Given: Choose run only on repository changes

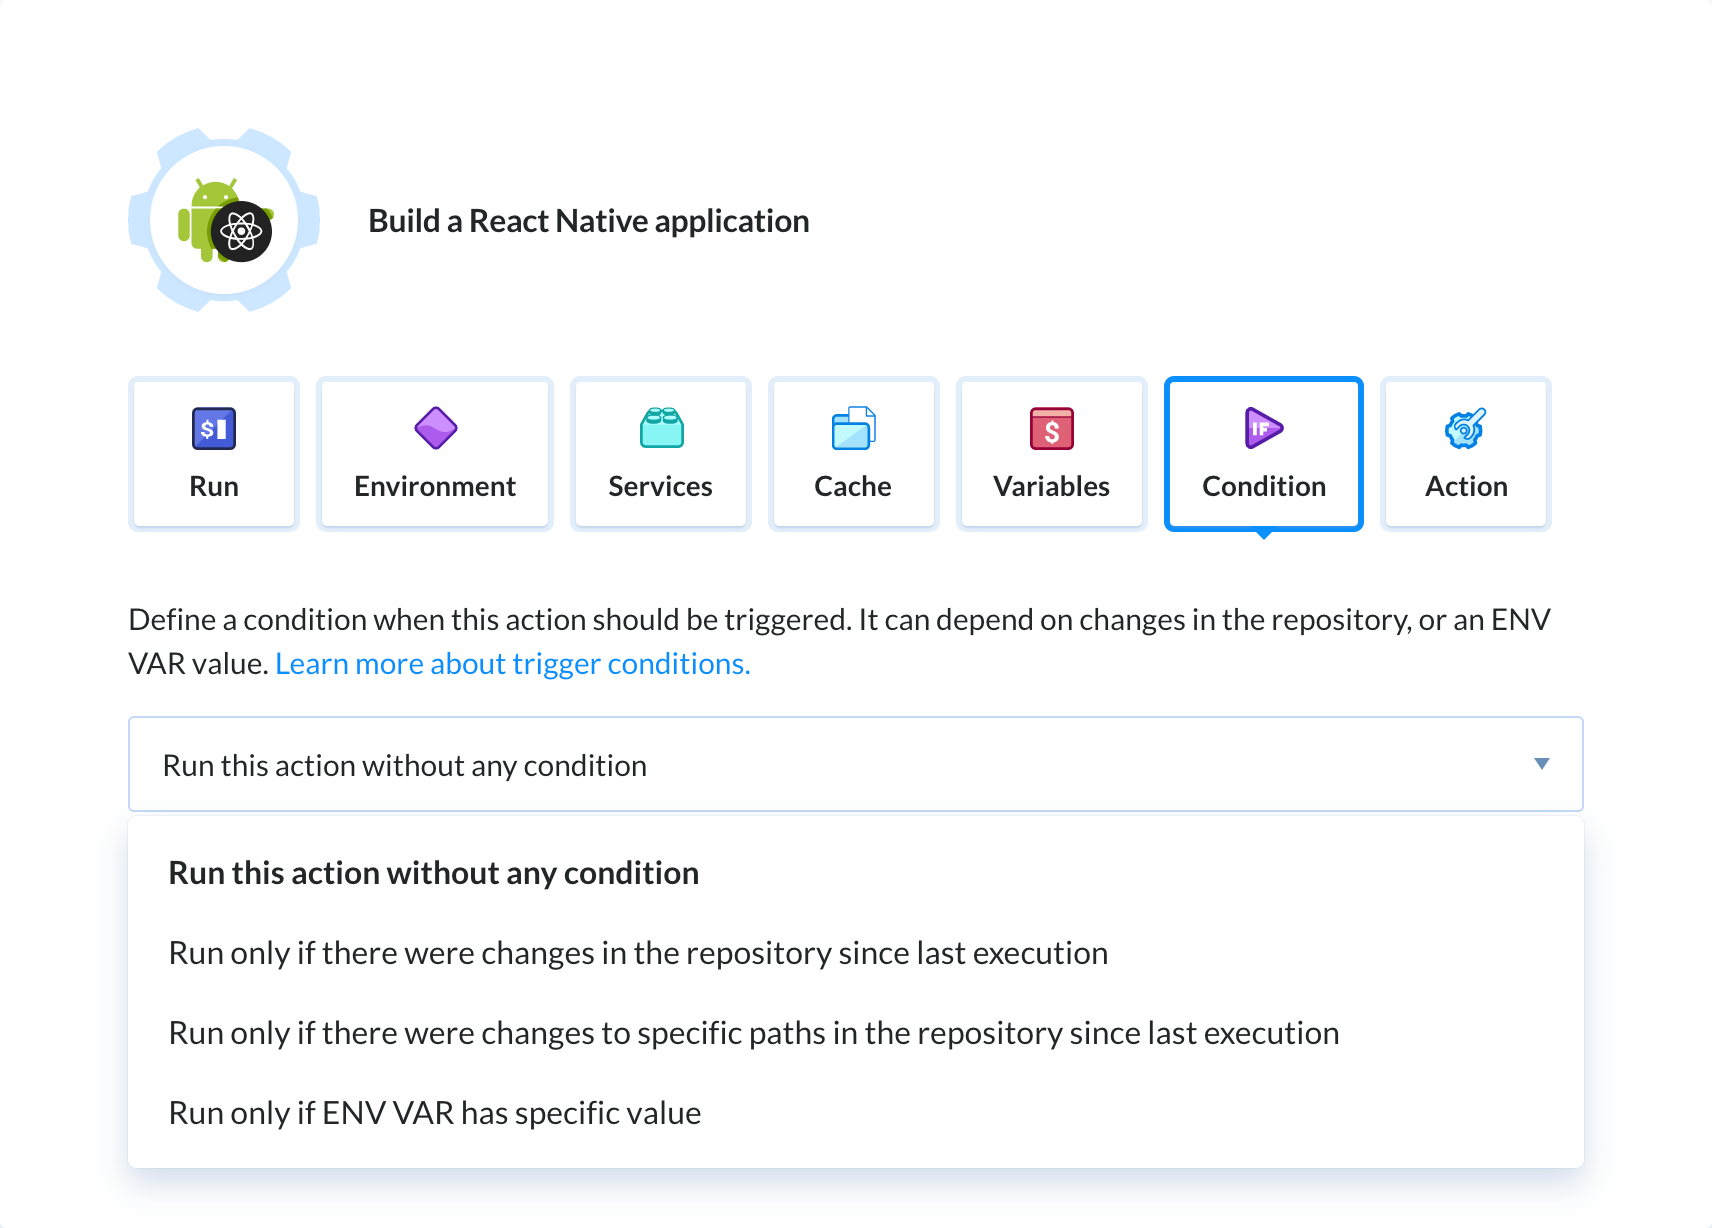Looking at the screenshot, I should [x=637, y=952].
